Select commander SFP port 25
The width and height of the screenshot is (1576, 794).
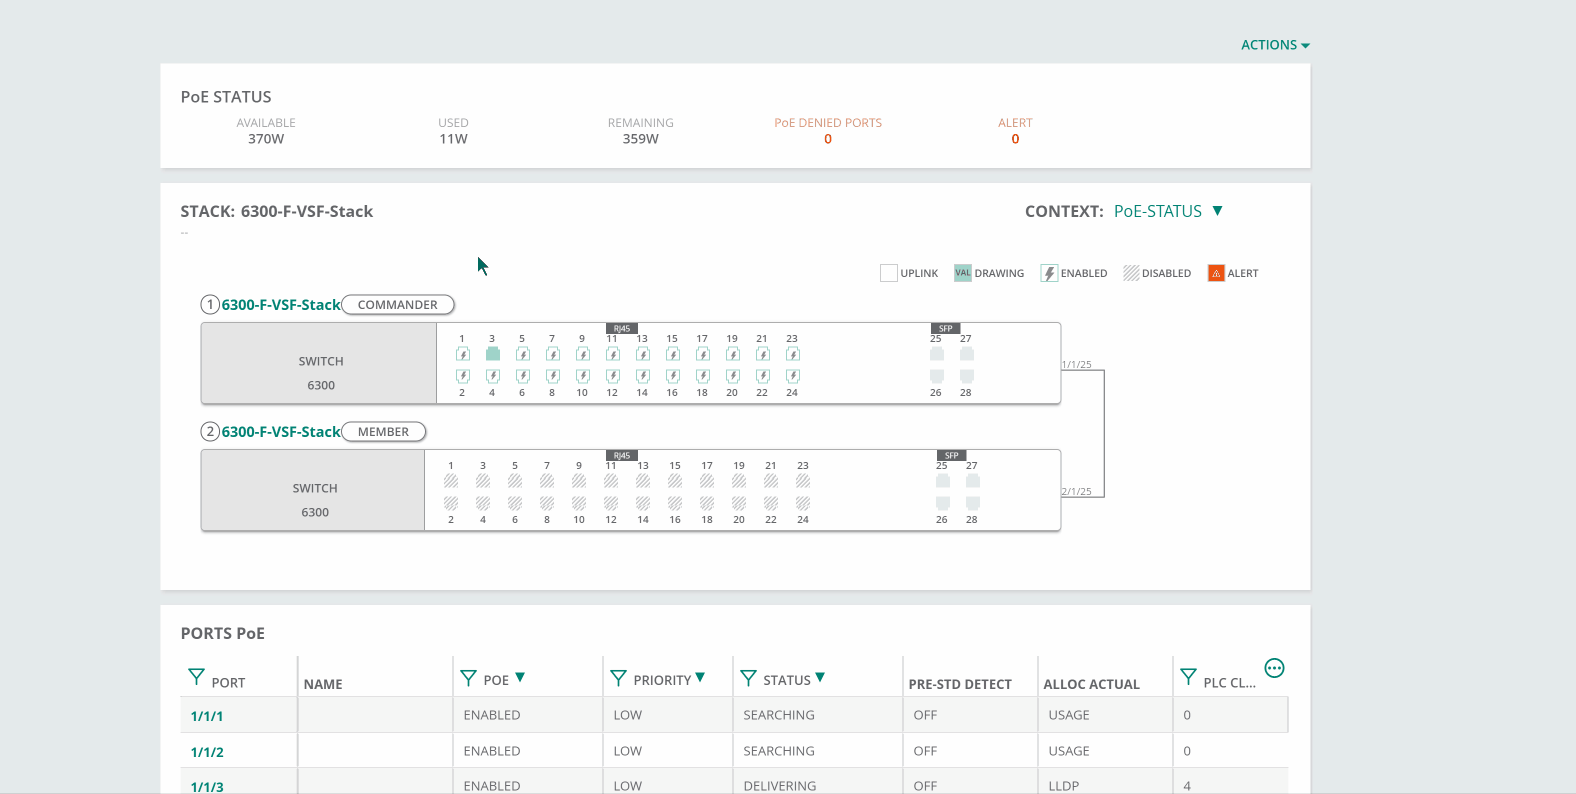click(937, 354)
